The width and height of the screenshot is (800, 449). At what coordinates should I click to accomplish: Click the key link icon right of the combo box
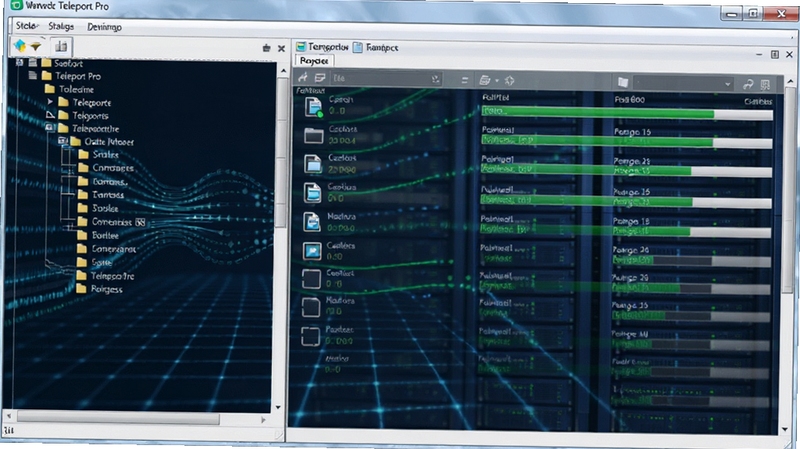coord(748,84)
